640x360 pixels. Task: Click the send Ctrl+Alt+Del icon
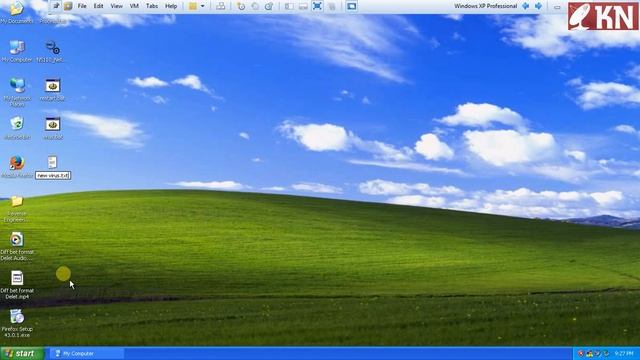220,6
